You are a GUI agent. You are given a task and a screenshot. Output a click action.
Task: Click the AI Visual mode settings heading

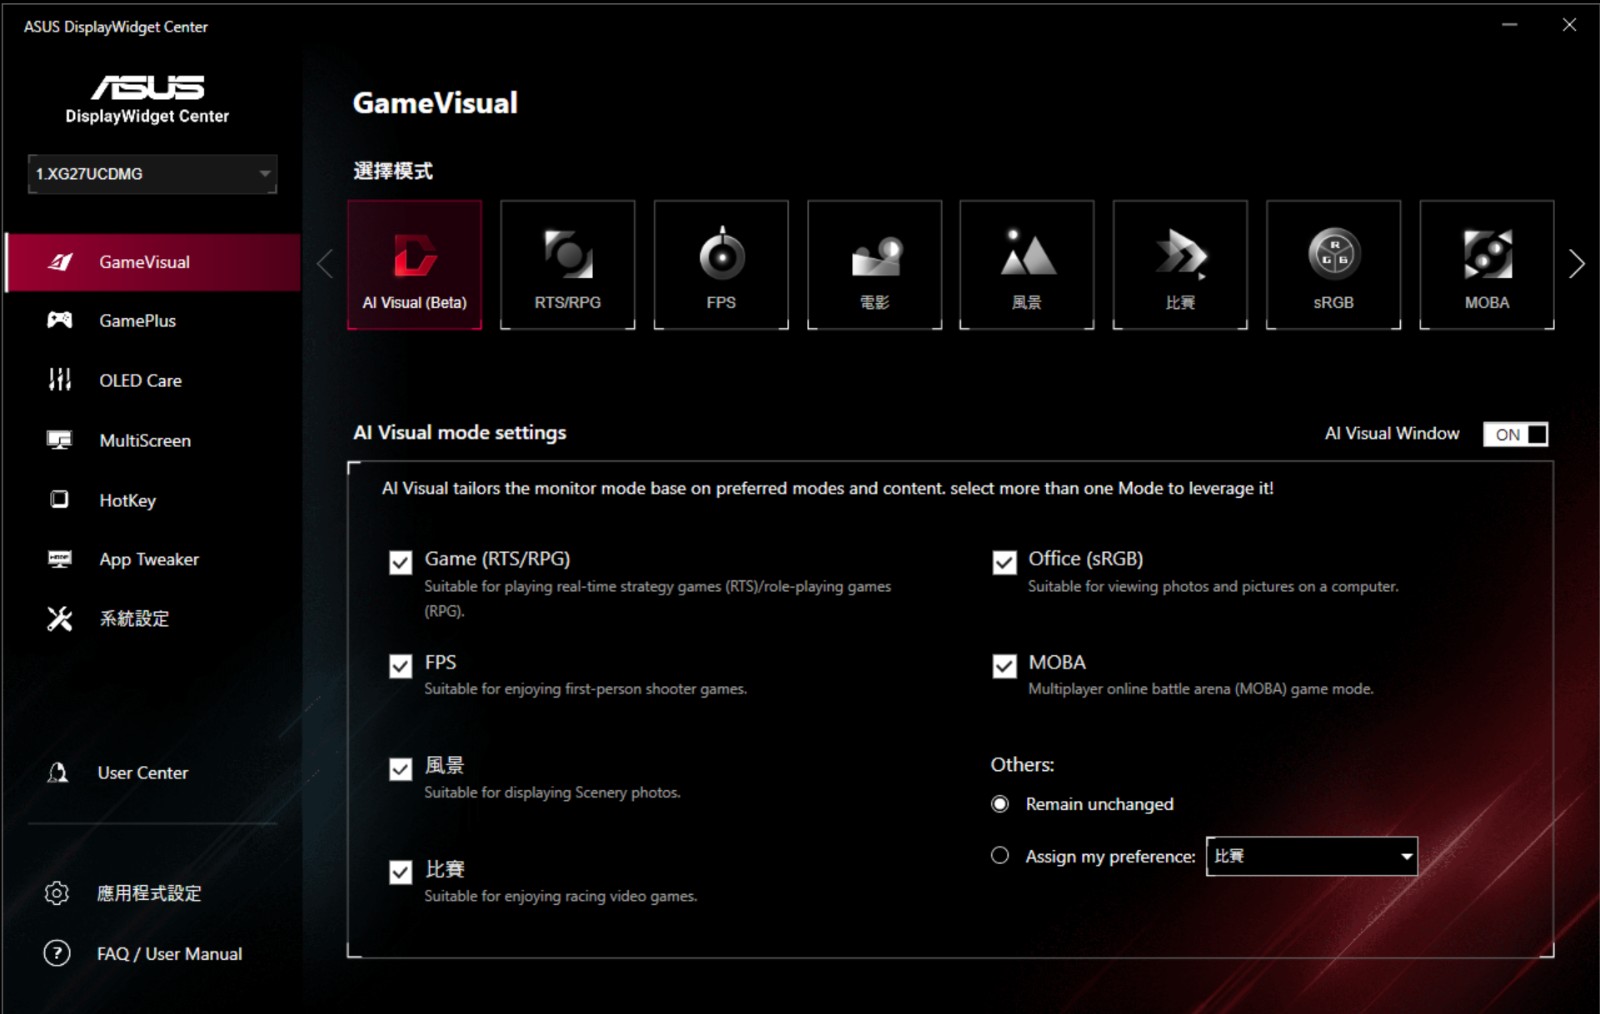(459, 433)
